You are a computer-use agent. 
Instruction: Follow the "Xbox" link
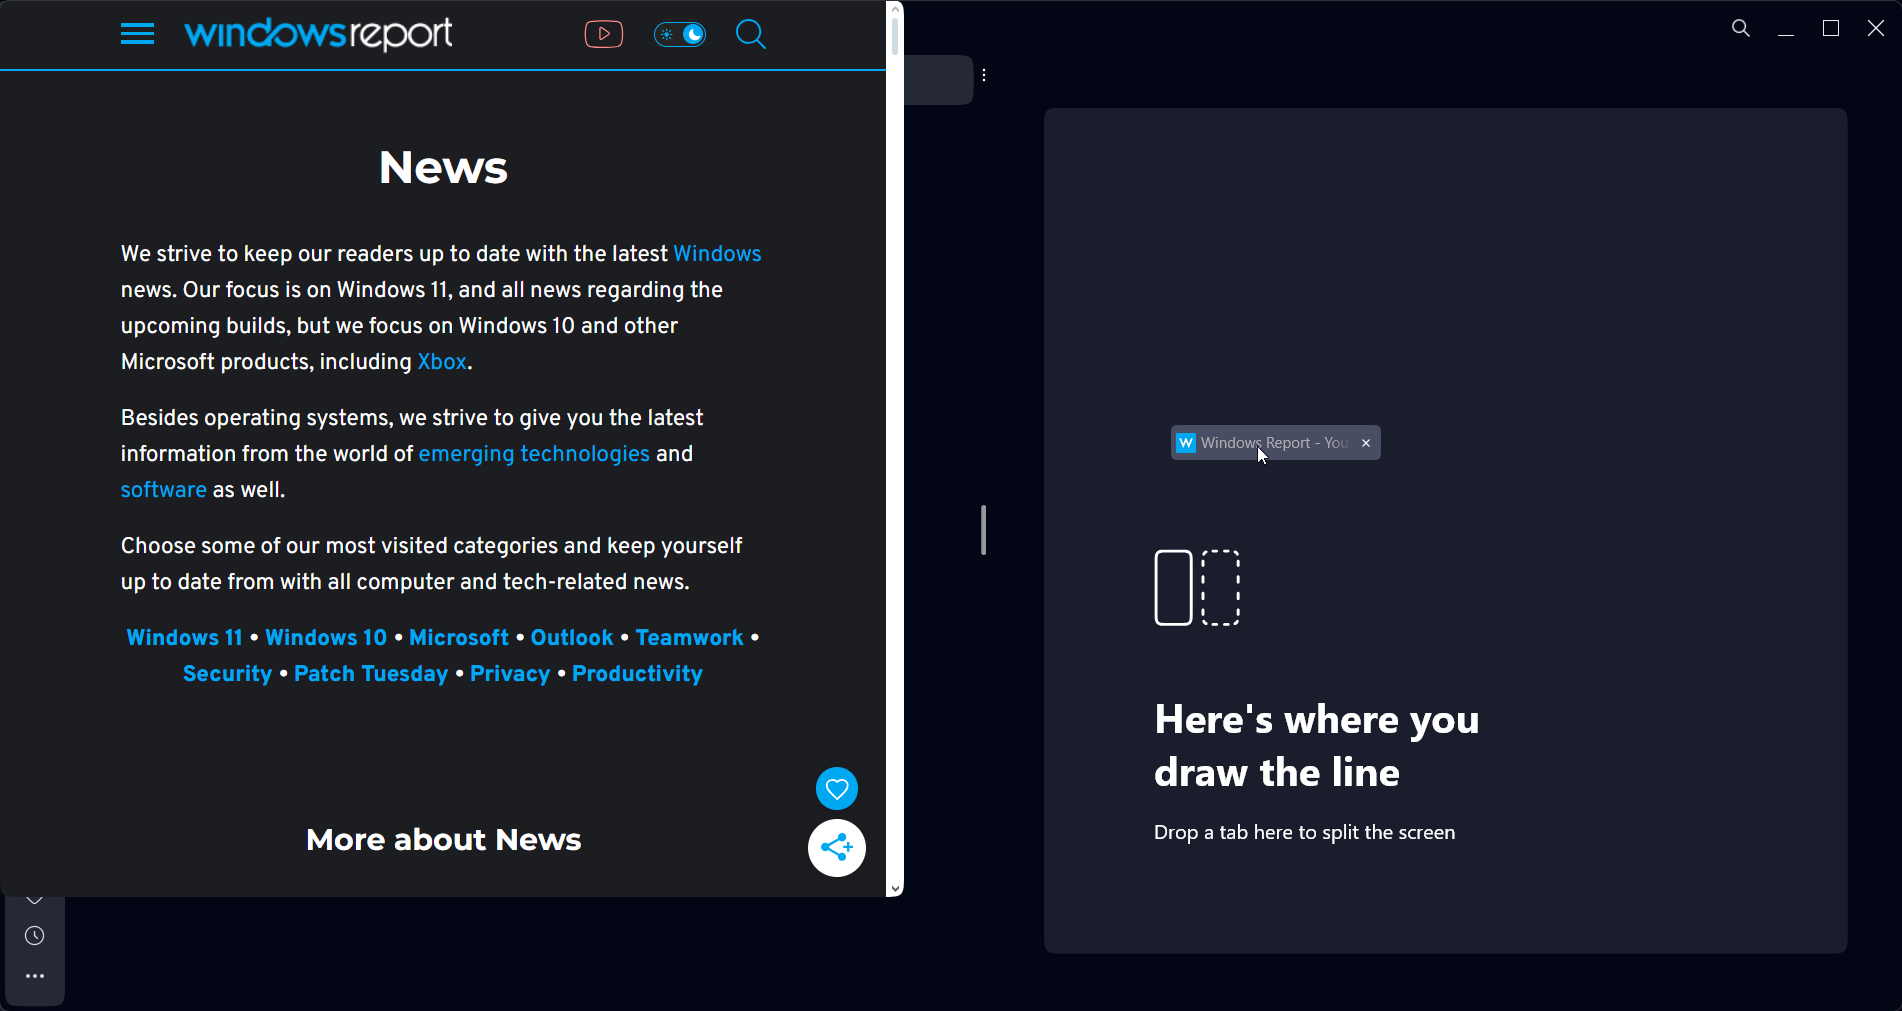(x=442, y=362)
